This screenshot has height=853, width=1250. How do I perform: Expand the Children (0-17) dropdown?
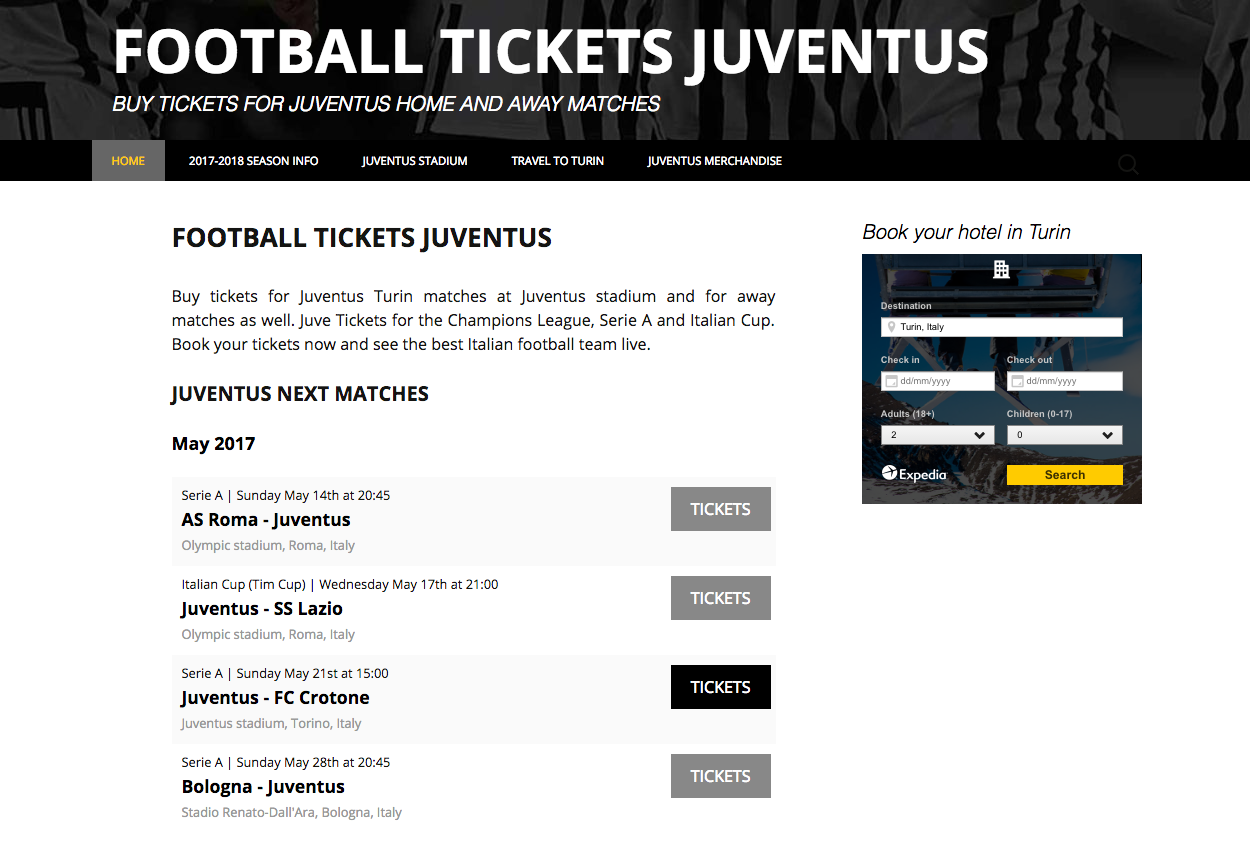pos(1064,435)
